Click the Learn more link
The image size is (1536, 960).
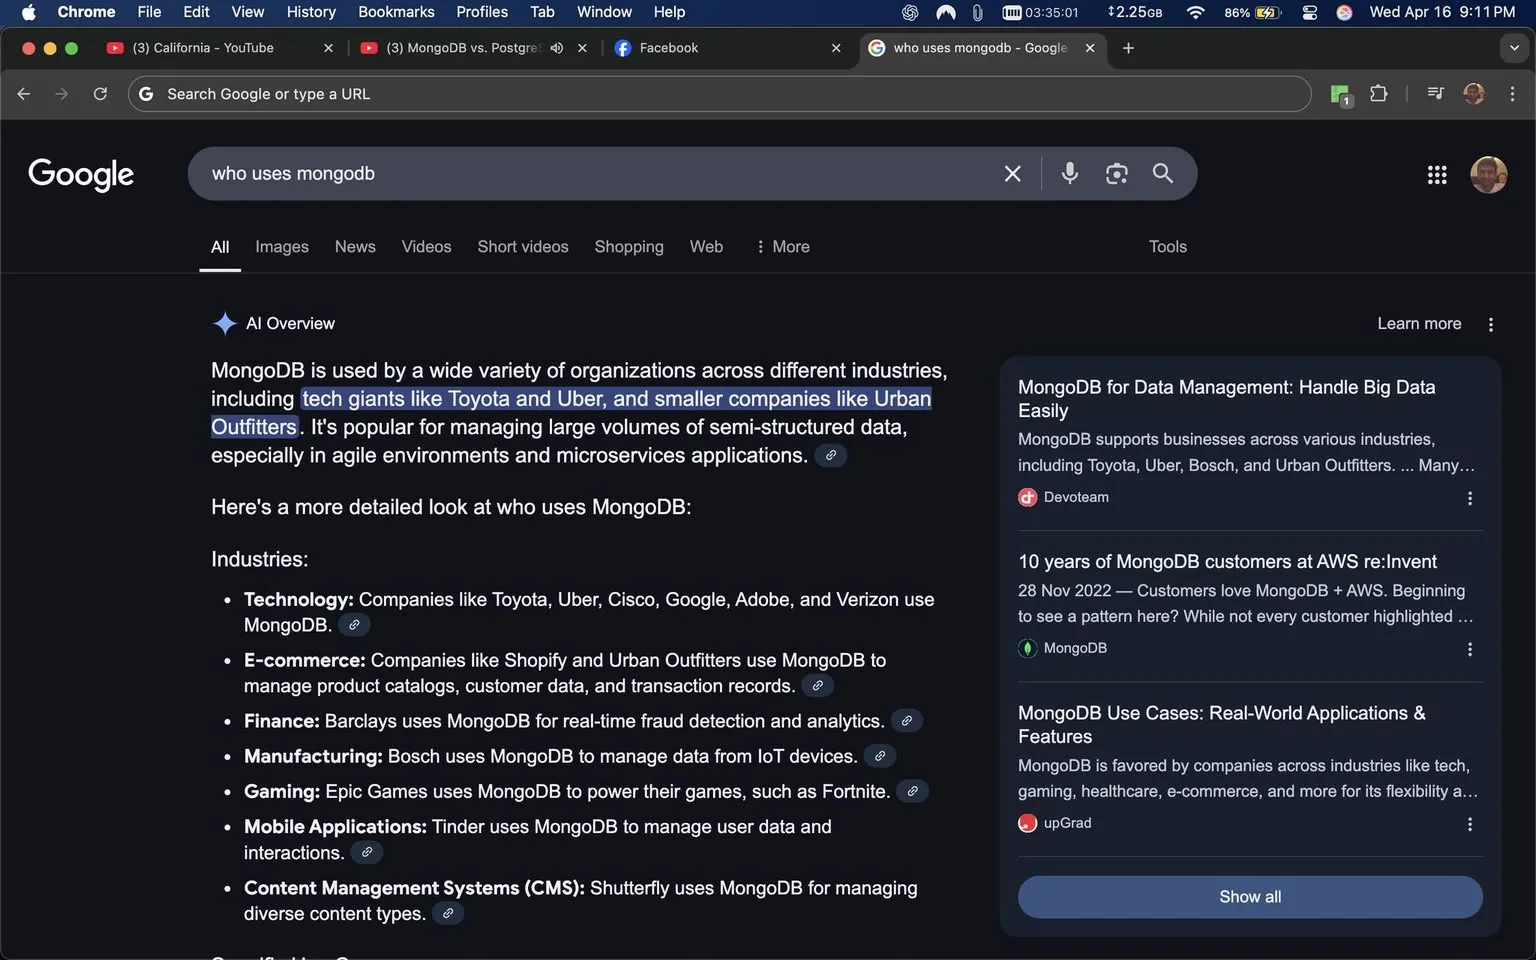pyautogui.click(x=1419, y=324)
